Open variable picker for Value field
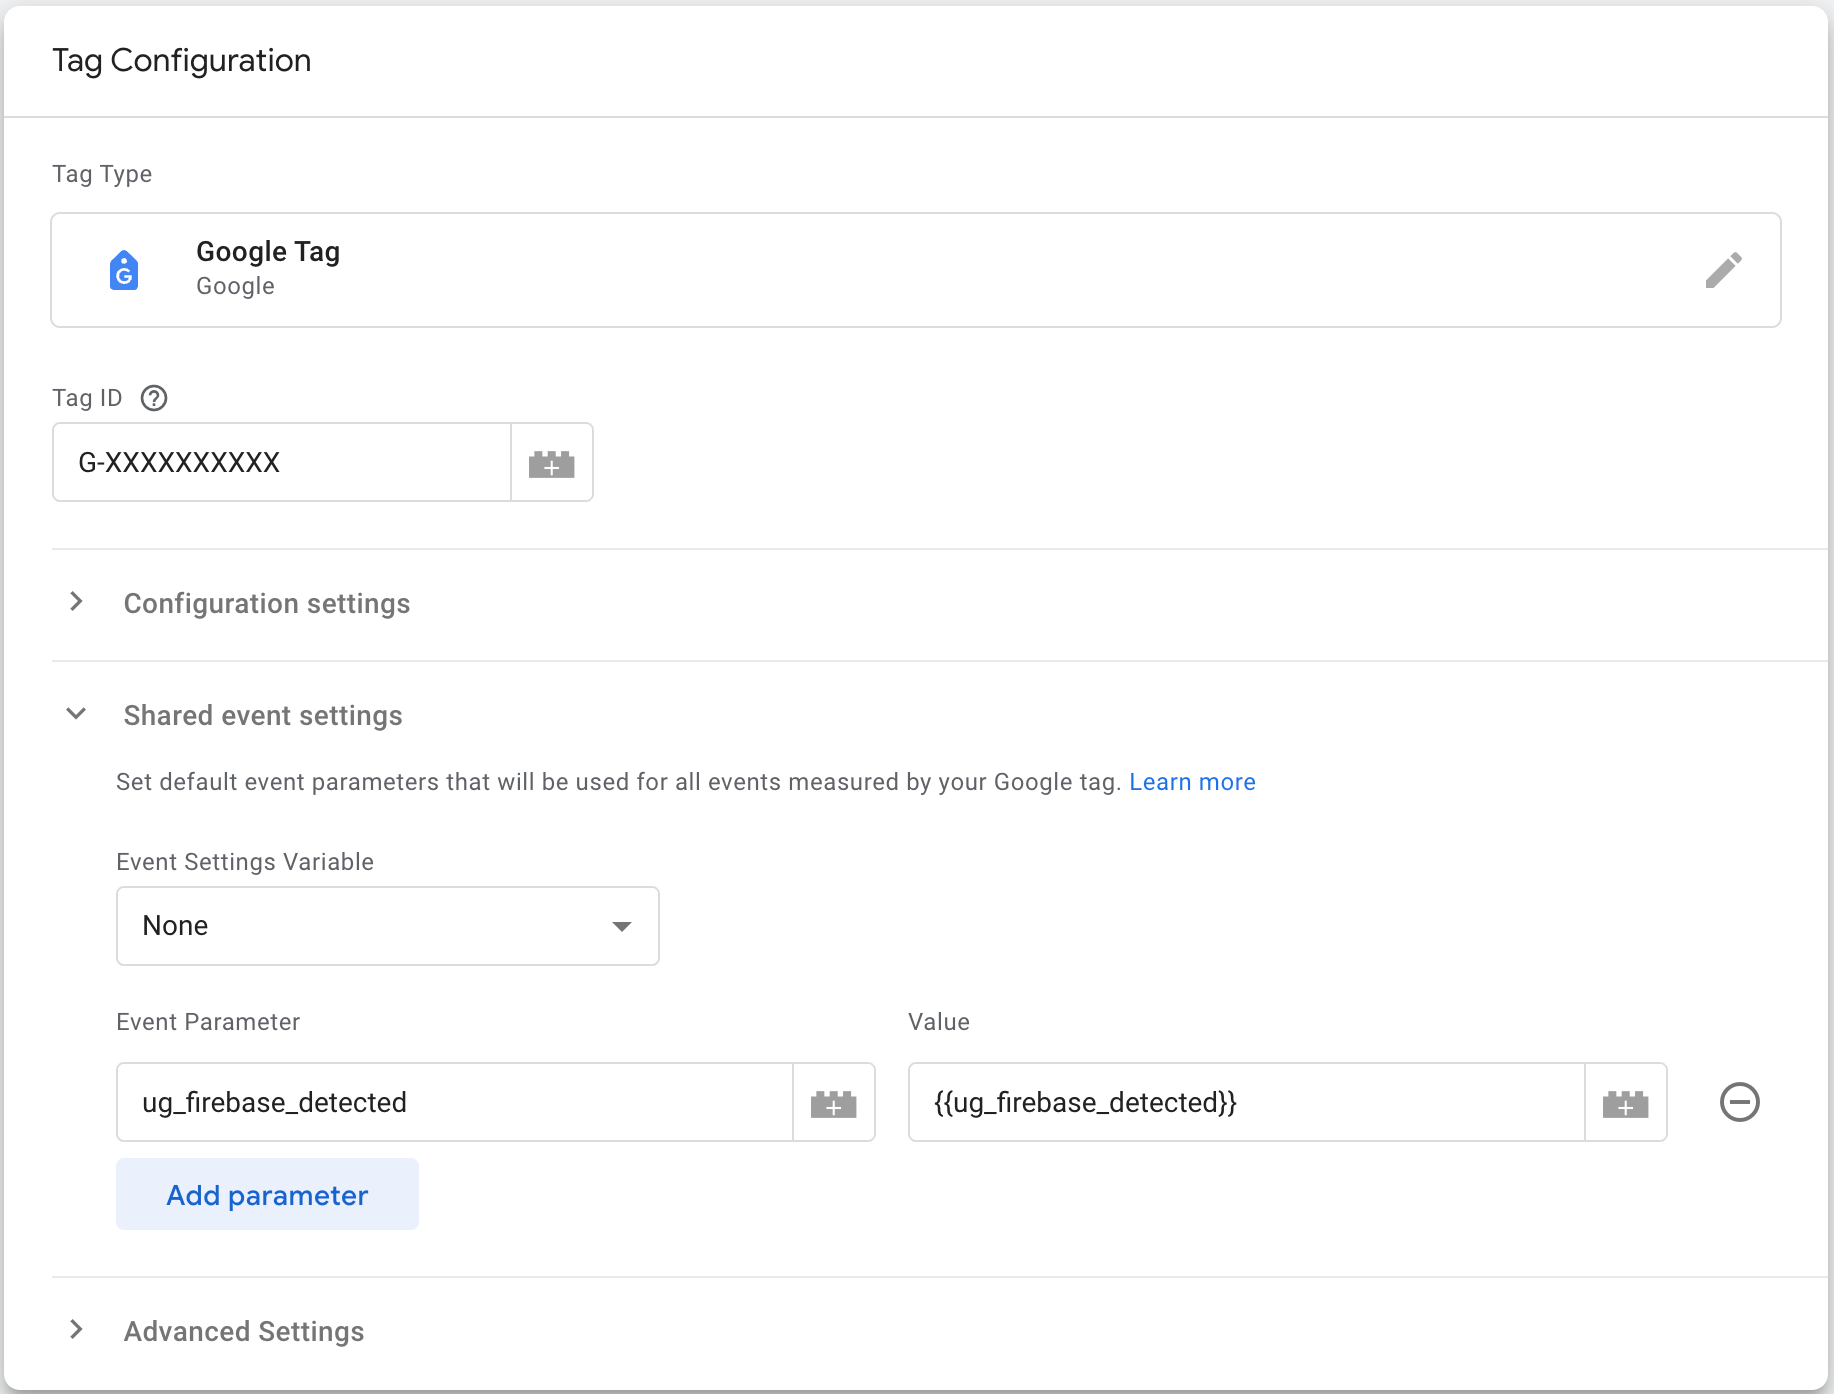This screenshot has width=1834, height=1394. point(1625,1103)
